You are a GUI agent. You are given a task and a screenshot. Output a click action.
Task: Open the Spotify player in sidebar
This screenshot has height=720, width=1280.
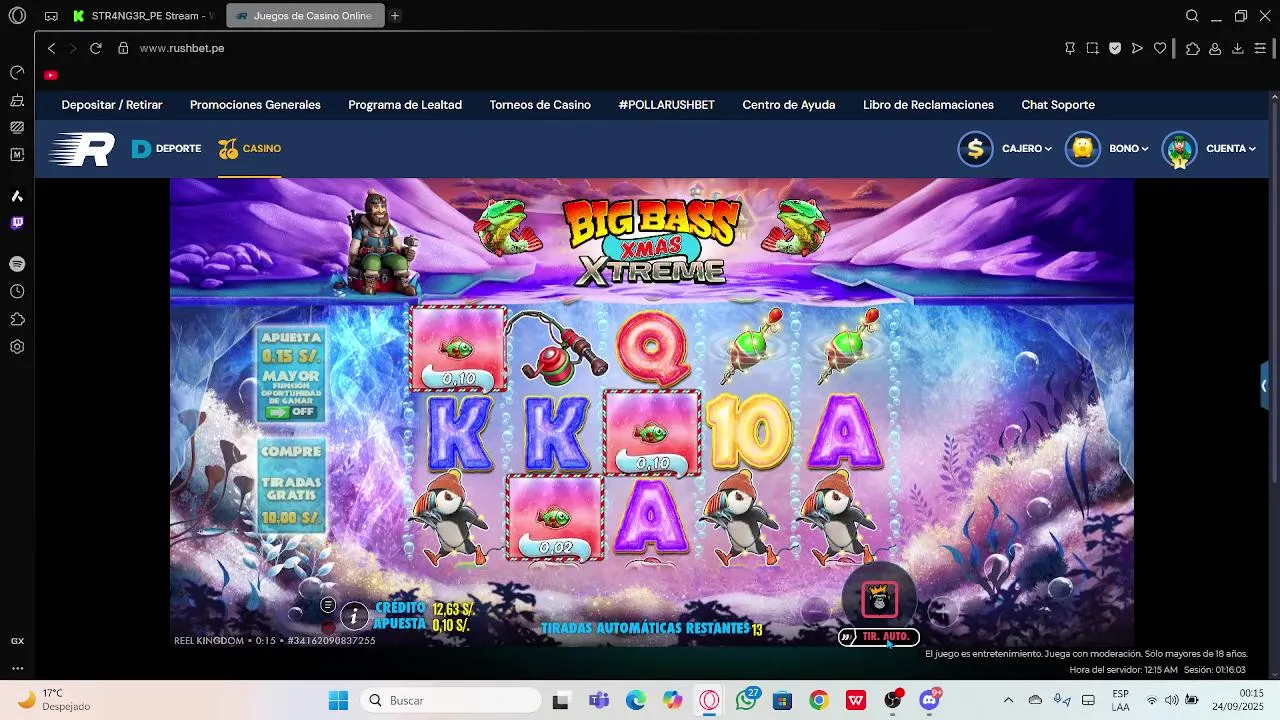(x=17, y=264)
